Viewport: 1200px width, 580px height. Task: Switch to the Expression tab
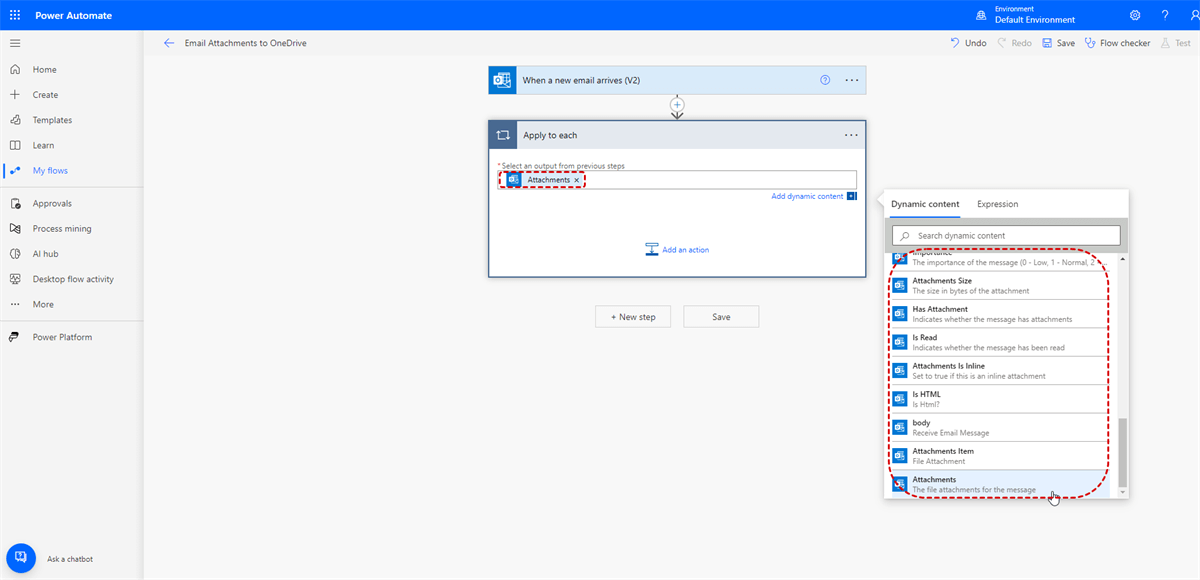(998, 204)
